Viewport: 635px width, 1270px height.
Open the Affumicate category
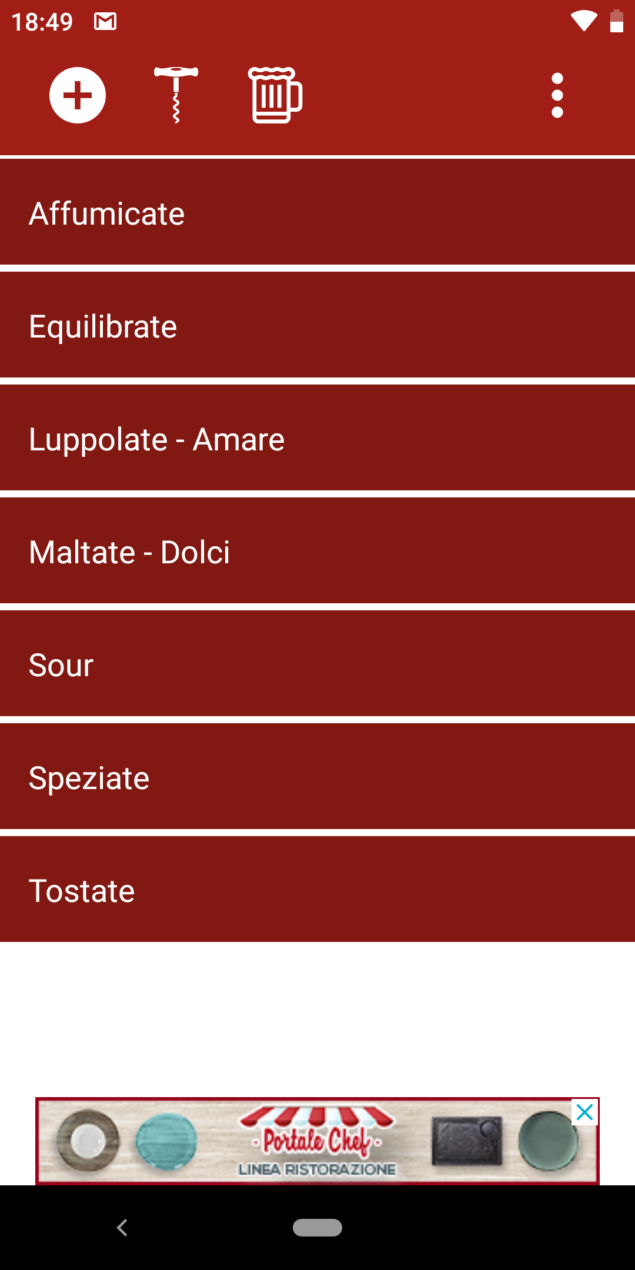[x=317, y=213]
